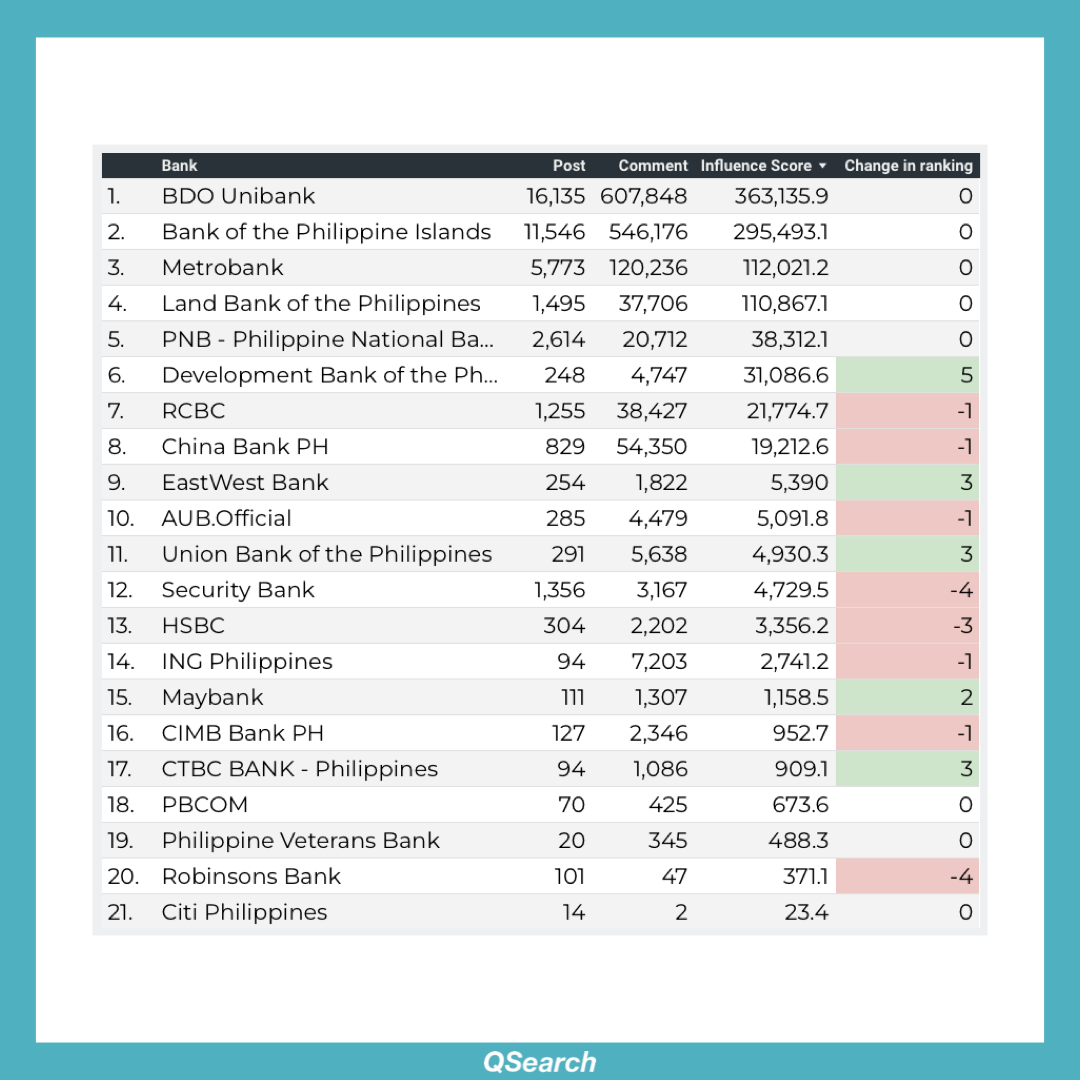This screenshot has width=1080, height=1080.
Task: Click Bank of Philippine Islands posts 11,546
Action: click(554, 232)
